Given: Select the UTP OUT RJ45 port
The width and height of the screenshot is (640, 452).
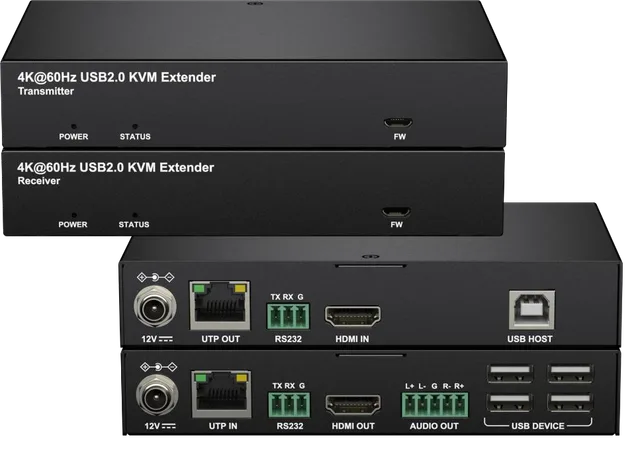Looking at the screenshot, I should (x=220, y=305).
